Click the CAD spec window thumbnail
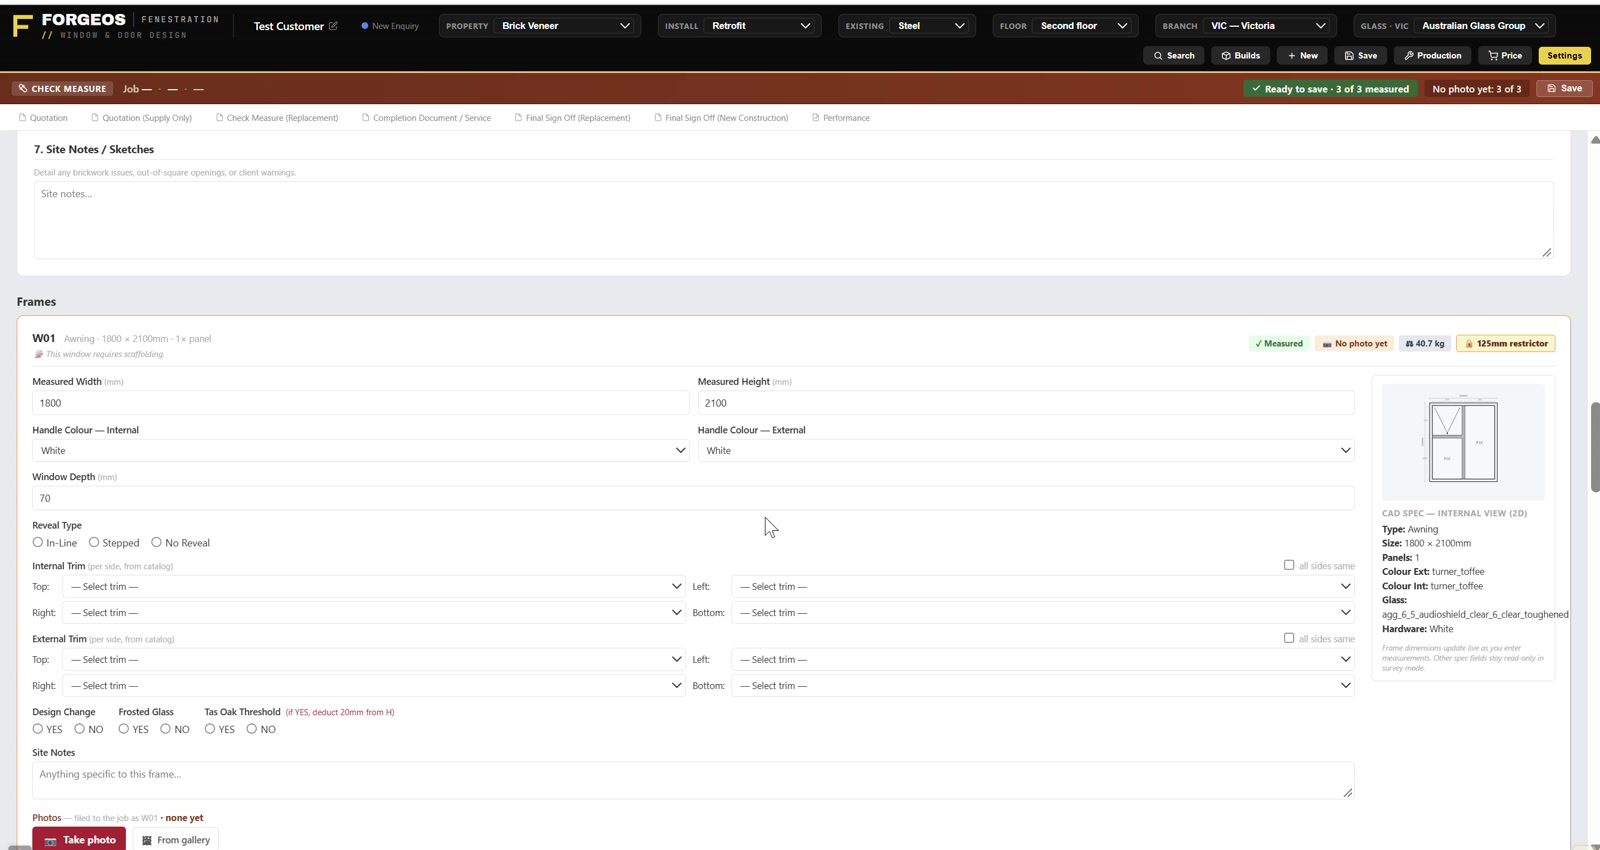1600x850 pixels. 1463,442
